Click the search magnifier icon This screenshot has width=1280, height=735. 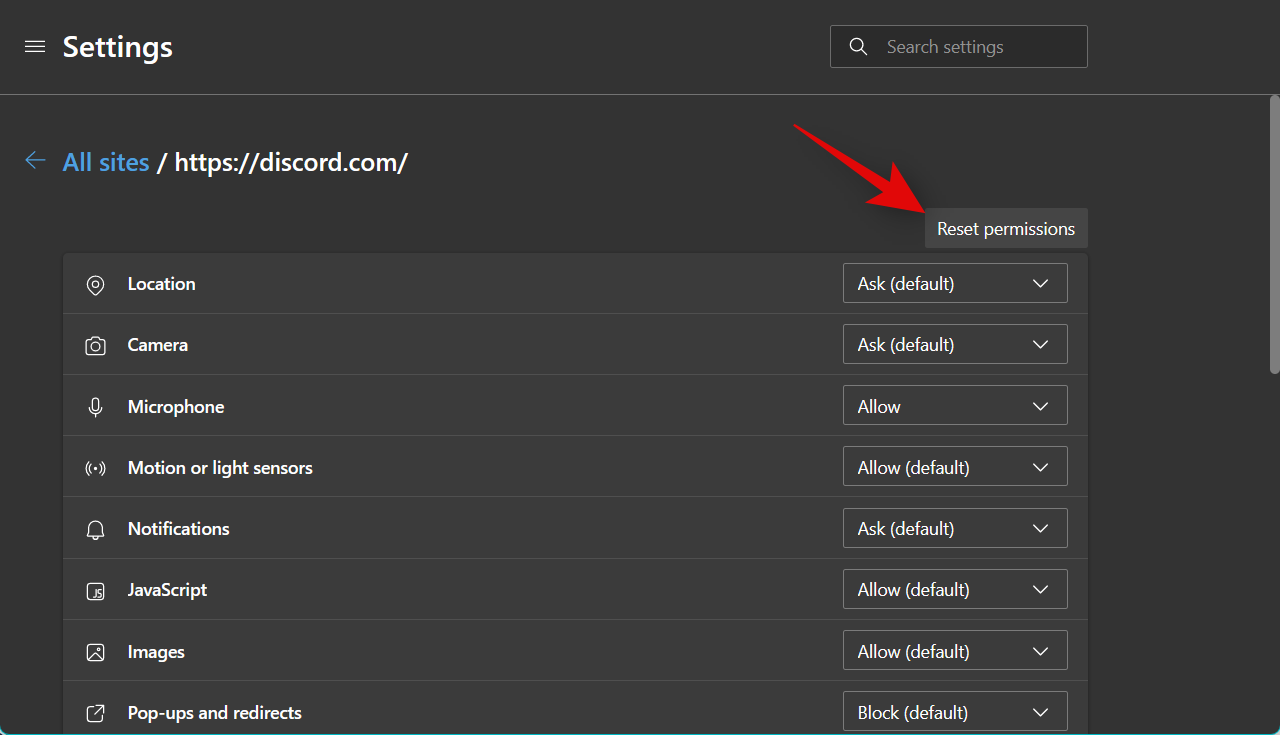[857, 47]
